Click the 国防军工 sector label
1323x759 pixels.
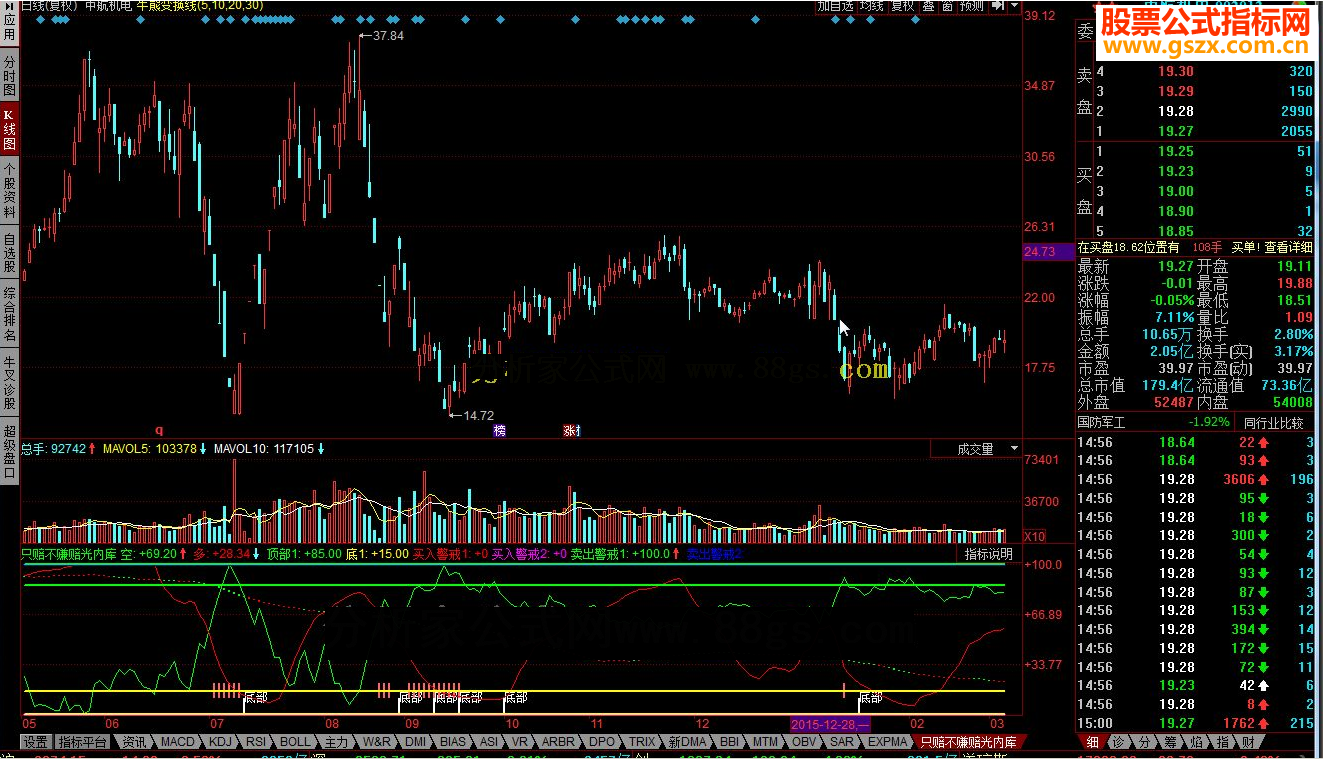(x=1101, y=422)
